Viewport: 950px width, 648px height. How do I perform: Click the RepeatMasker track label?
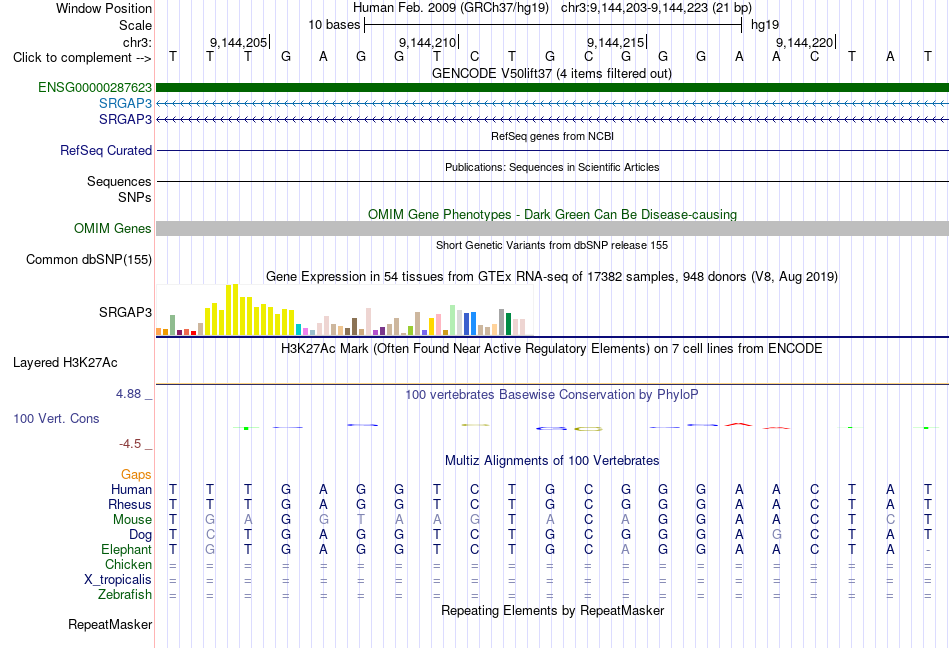click(110, 624)
